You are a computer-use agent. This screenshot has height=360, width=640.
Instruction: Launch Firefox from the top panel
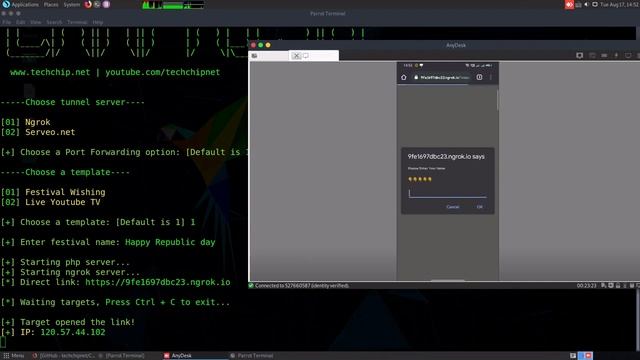[x=88, y=4]
